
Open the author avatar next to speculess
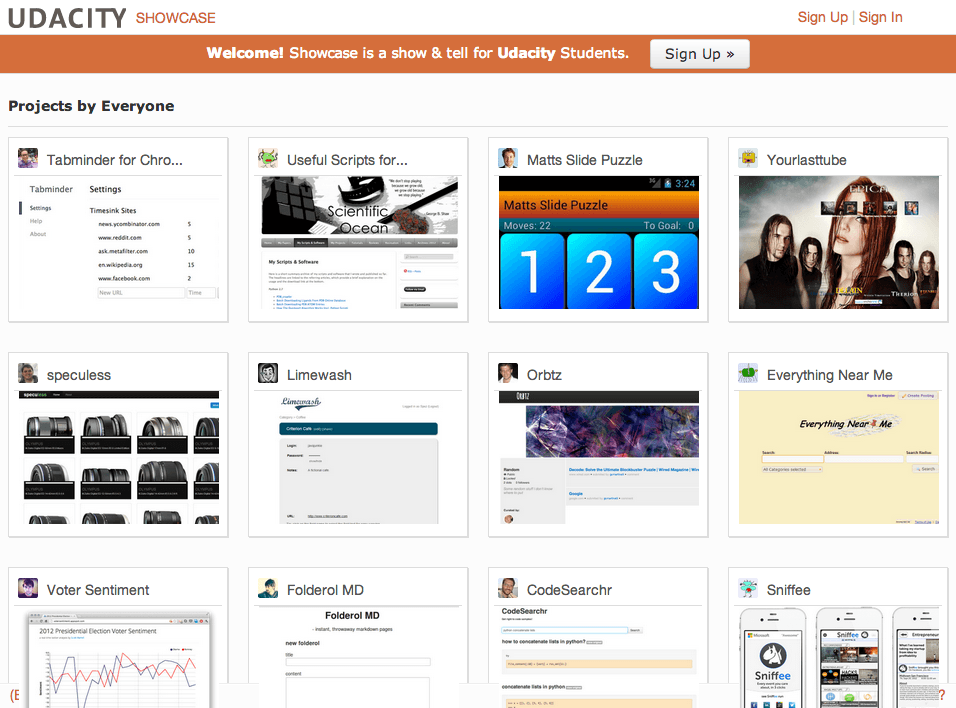pyautogui.click(x=28, y=374)
